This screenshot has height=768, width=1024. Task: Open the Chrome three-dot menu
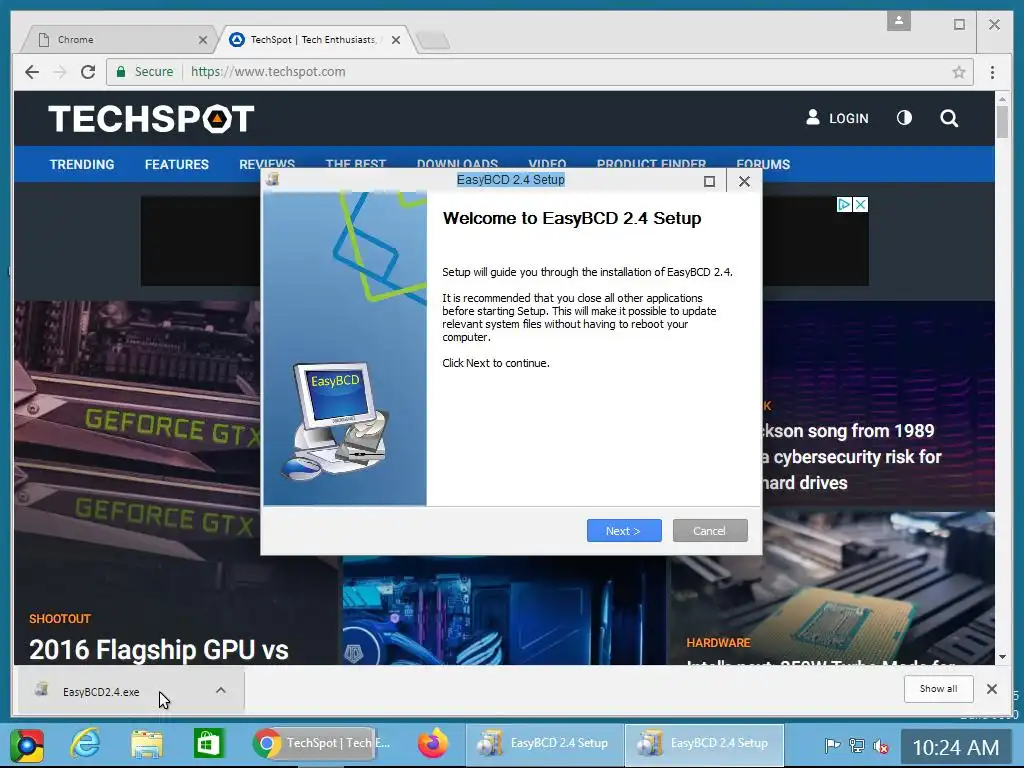click(992, 72)
